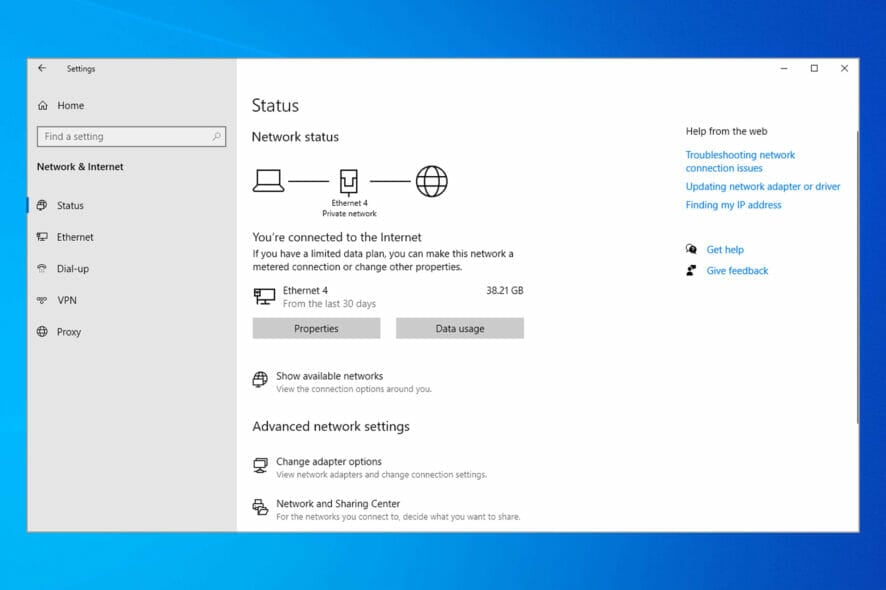The image size is (886, 590).
Task: Click the Network and Sharing Center icon
Action: pyautogui.click(x=260, y=507)
